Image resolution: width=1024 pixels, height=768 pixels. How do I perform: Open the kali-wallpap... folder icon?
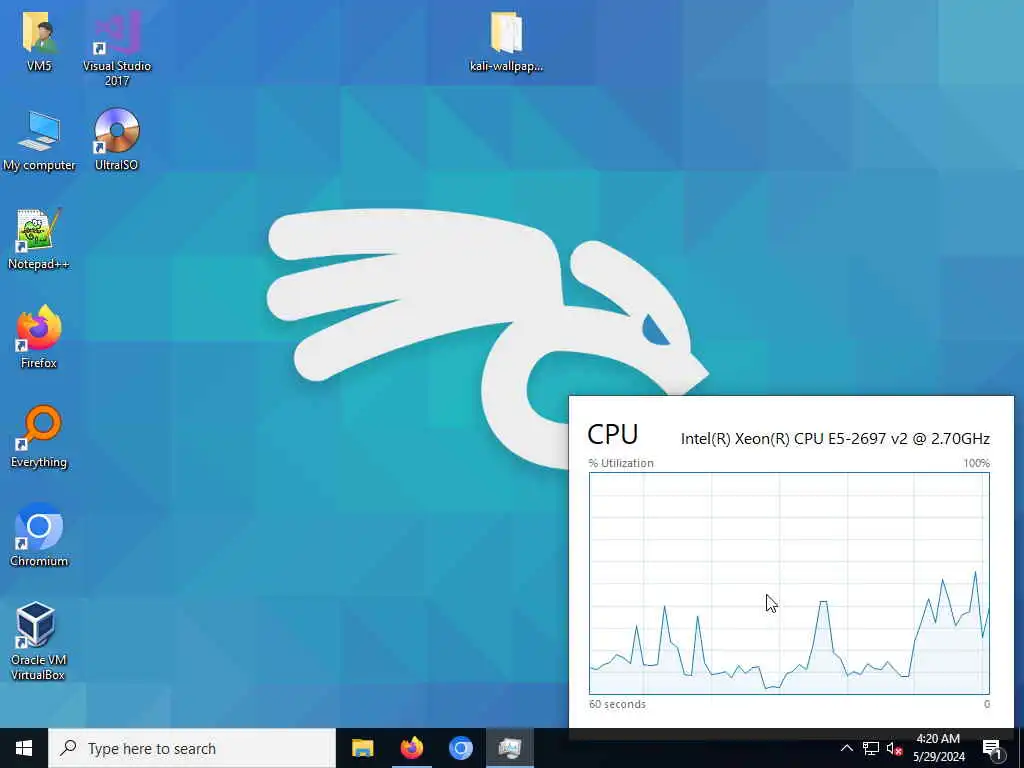506,40
